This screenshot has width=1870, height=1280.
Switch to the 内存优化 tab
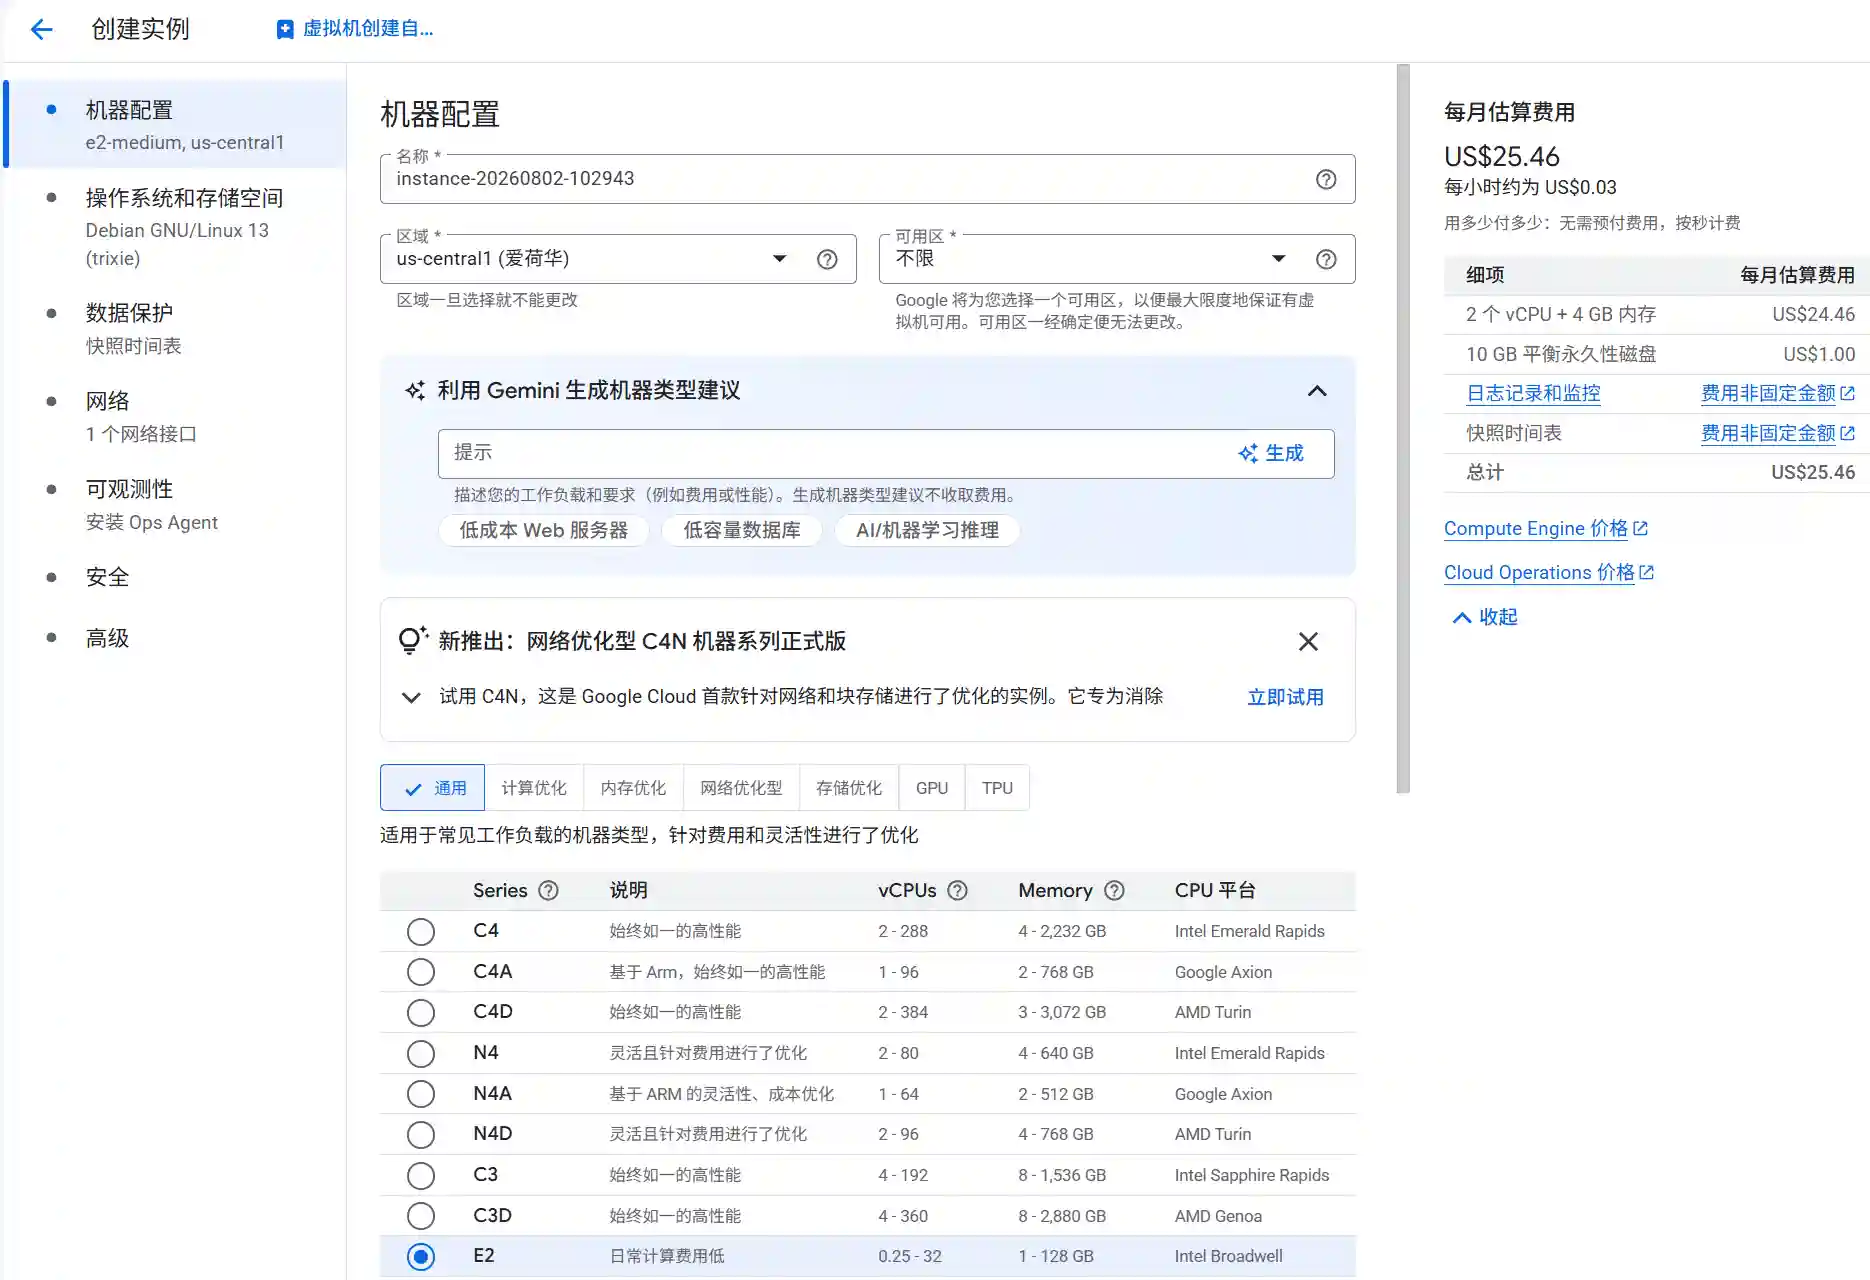(x=633, y=788)
